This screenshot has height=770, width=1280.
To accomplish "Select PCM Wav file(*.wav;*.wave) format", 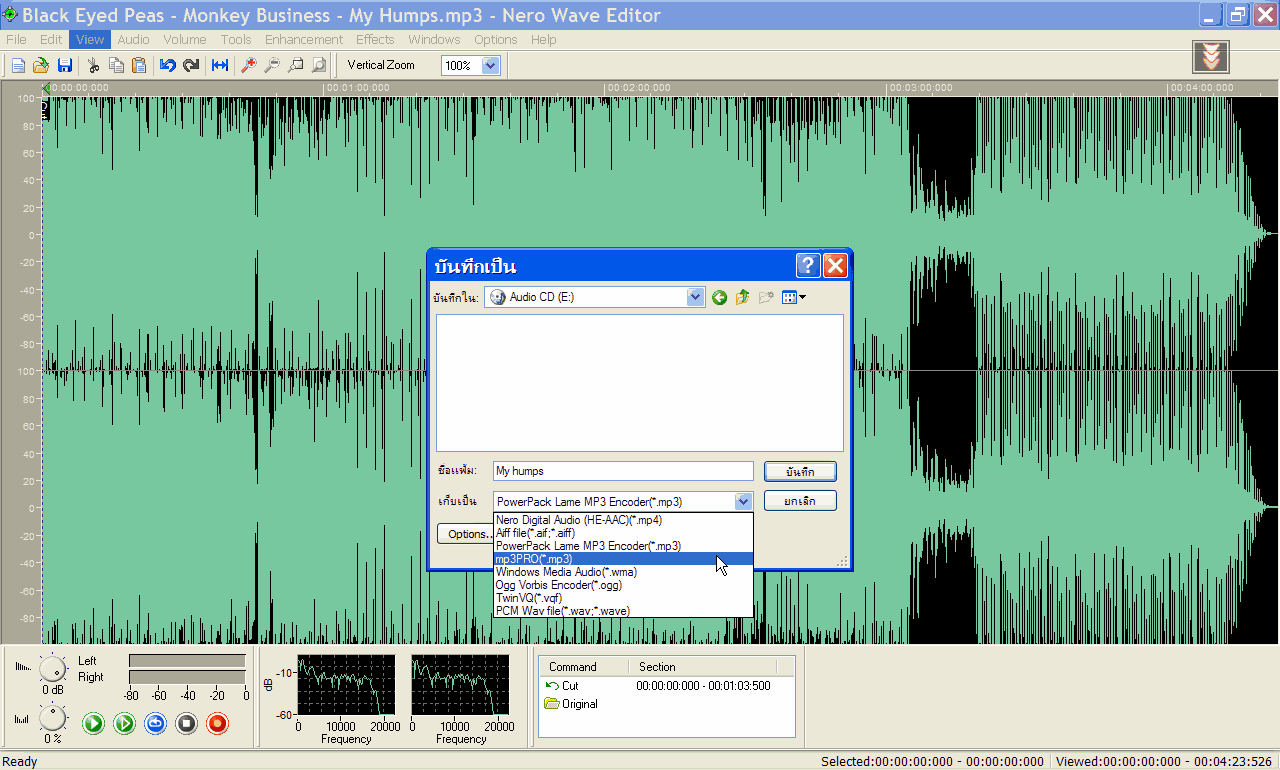I will click(x=623, y=610).
